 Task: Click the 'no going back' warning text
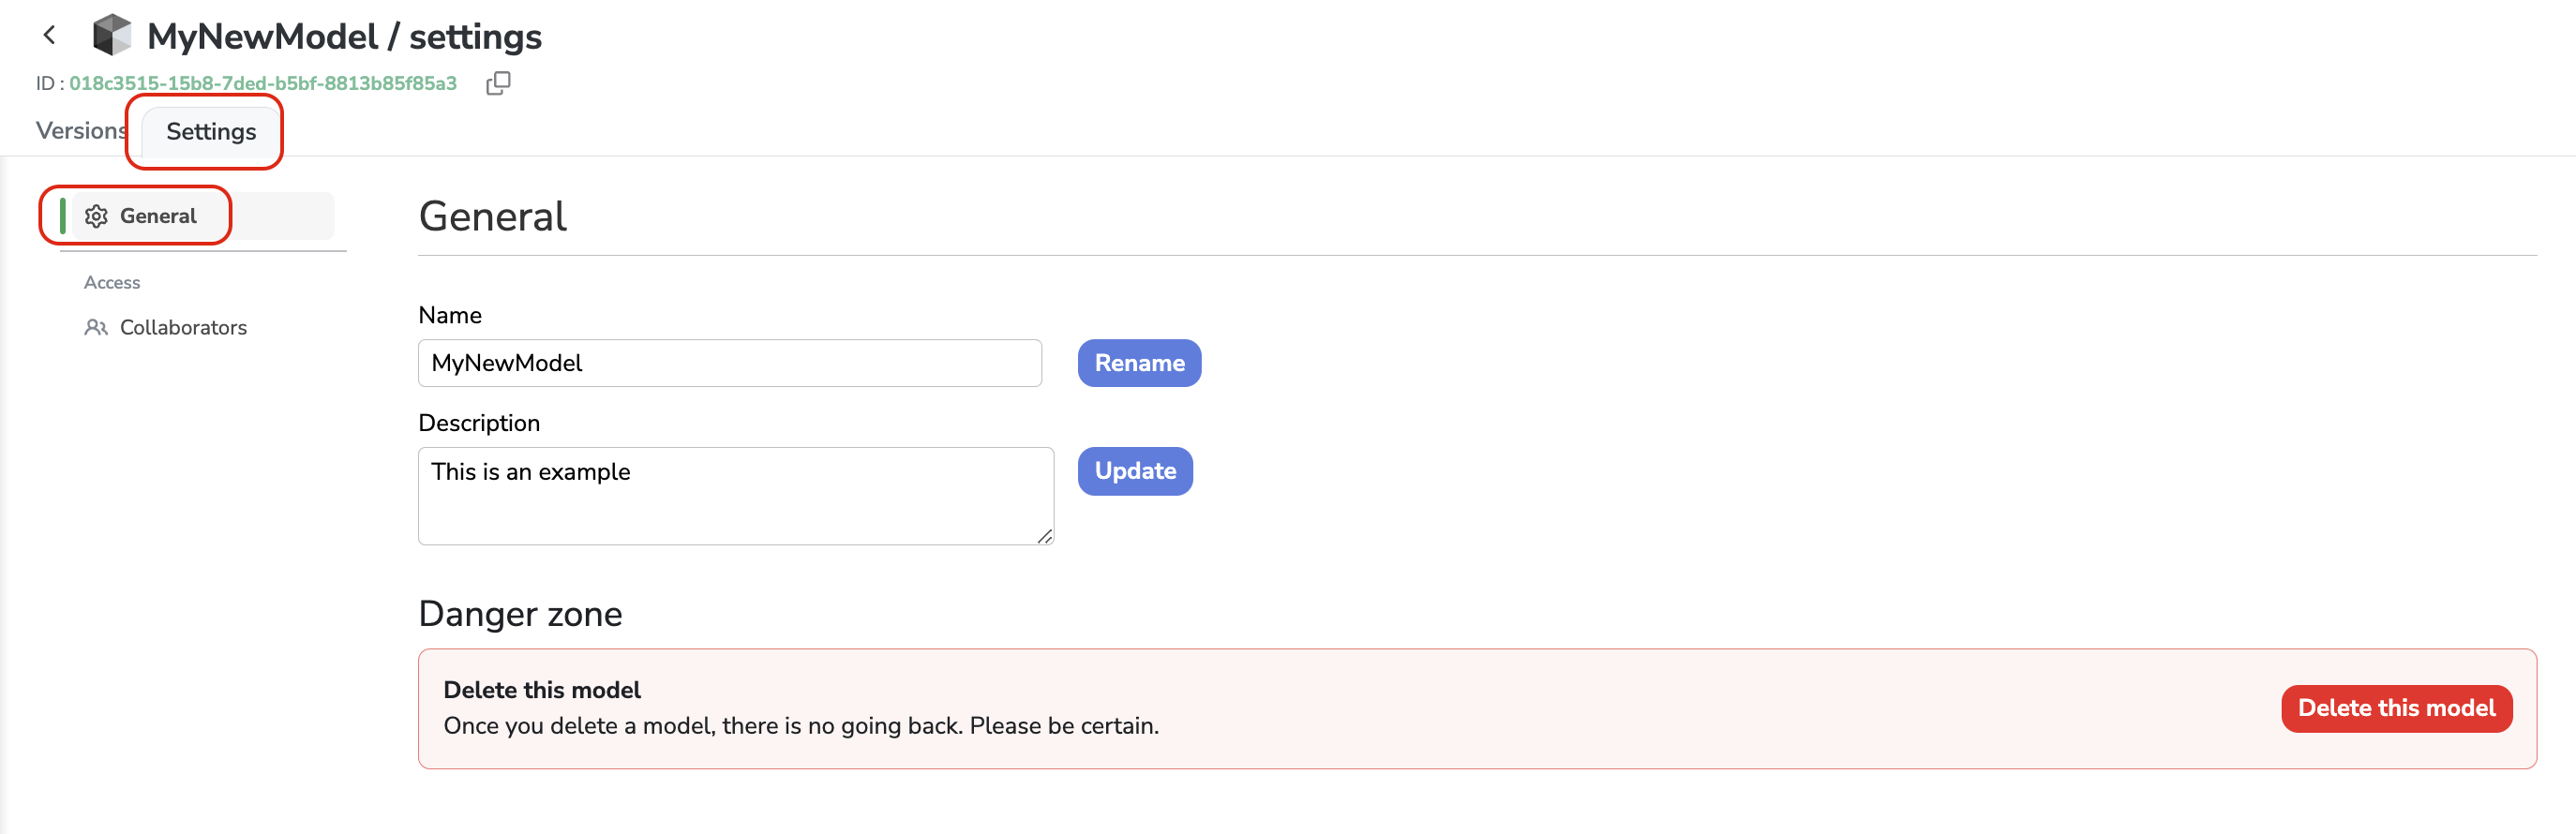click(801, 726)
